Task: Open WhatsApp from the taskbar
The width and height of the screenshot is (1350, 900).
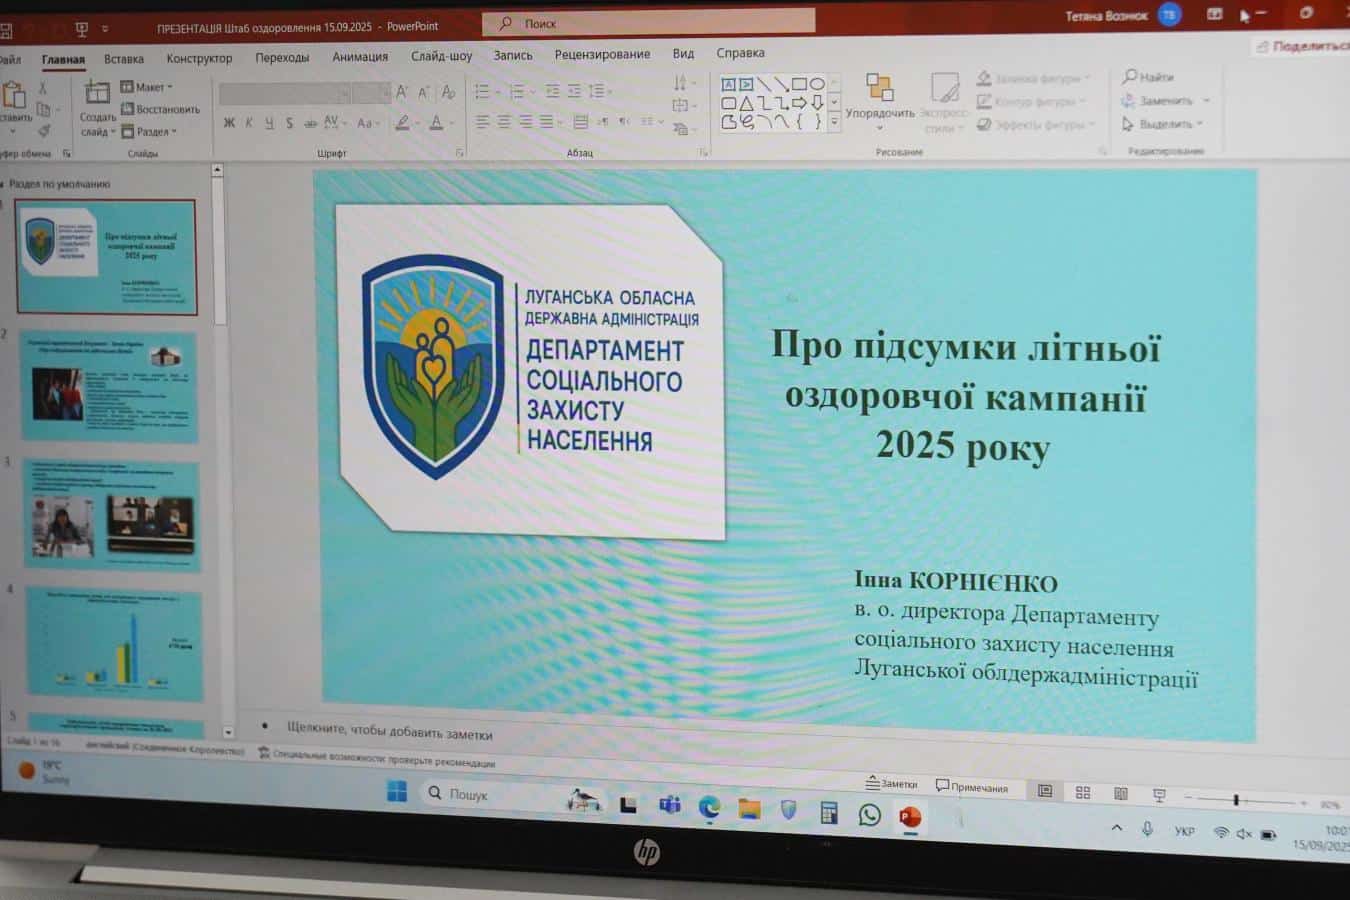Action: pos(869,814)
